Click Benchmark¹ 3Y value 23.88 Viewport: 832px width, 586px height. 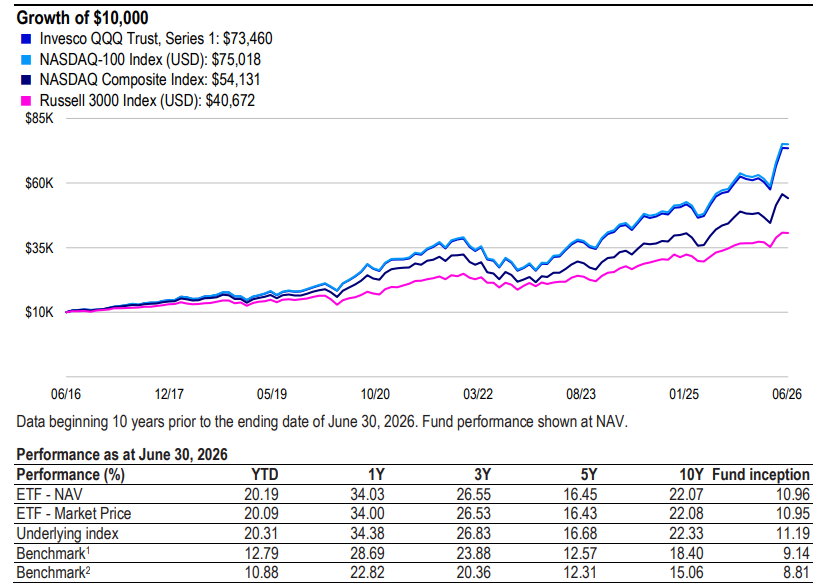tap(473, 554)
